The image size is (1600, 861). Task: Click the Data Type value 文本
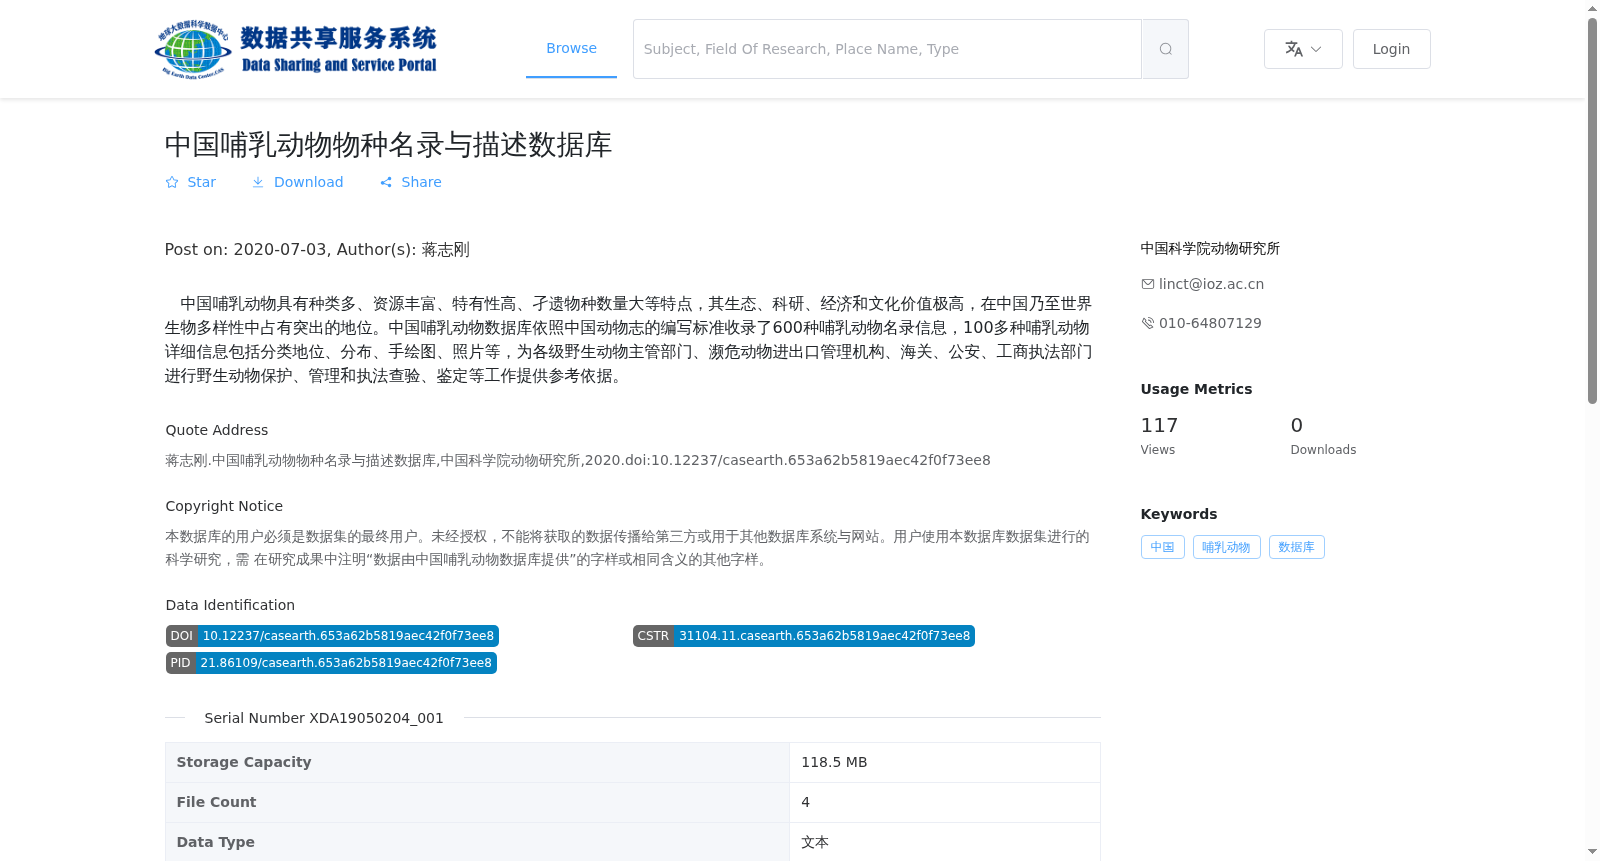tap(815, 842)
